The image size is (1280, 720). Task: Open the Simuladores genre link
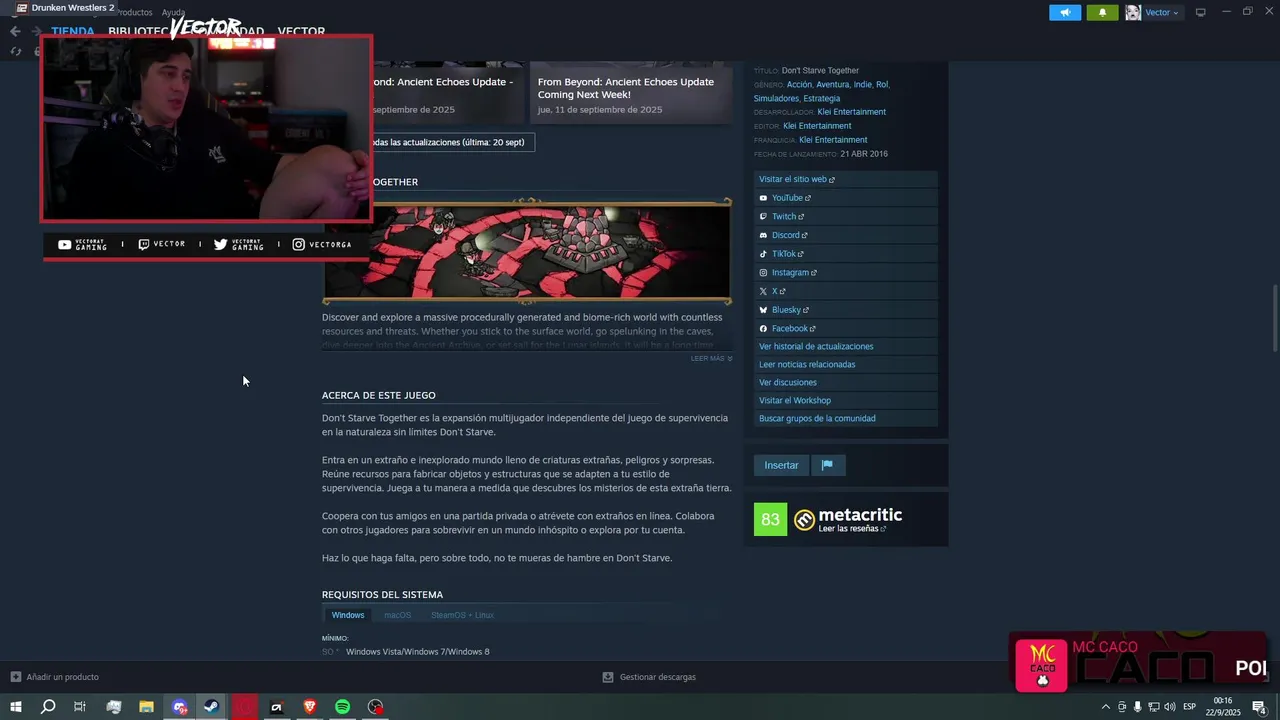pyautogui.click(x=776, y=99)
